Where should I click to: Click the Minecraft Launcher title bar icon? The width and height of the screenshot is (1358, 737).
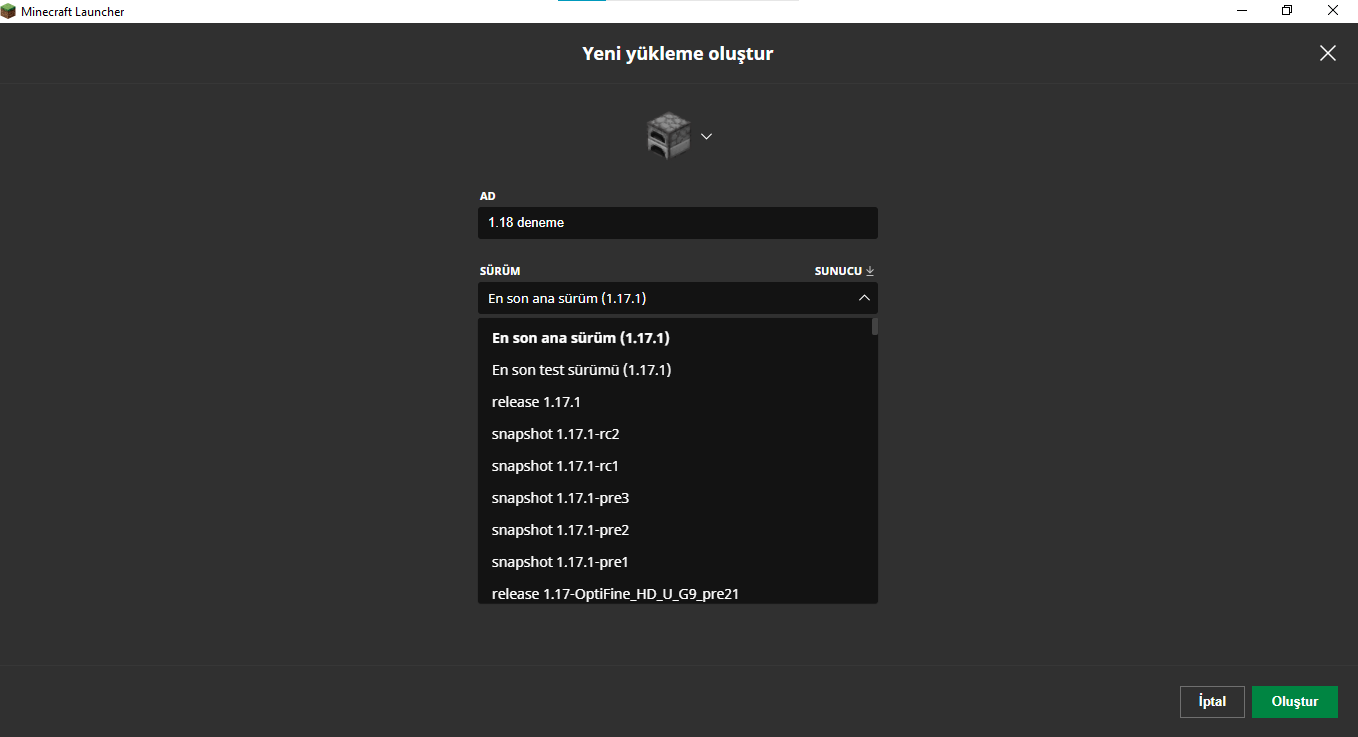point(9,11)
